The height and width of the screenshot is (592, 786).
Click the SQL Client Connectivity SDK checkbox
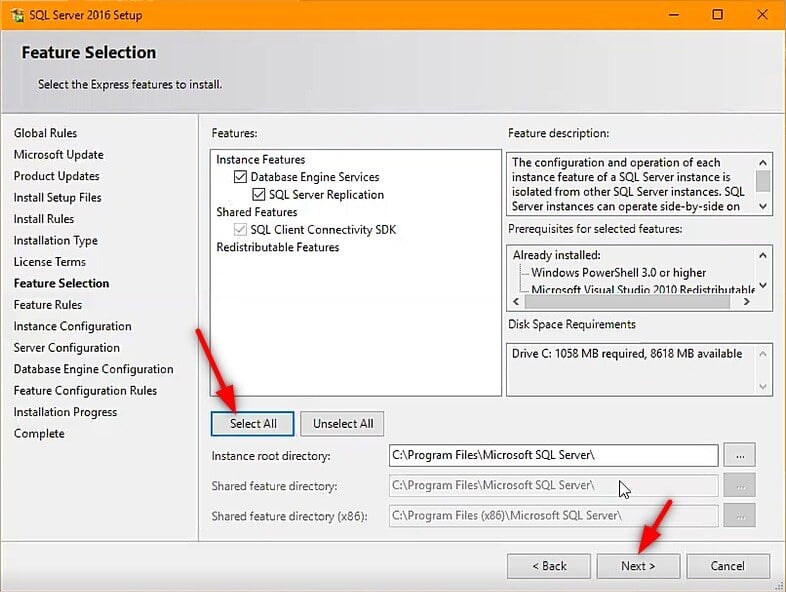click(x=241, y=230)
